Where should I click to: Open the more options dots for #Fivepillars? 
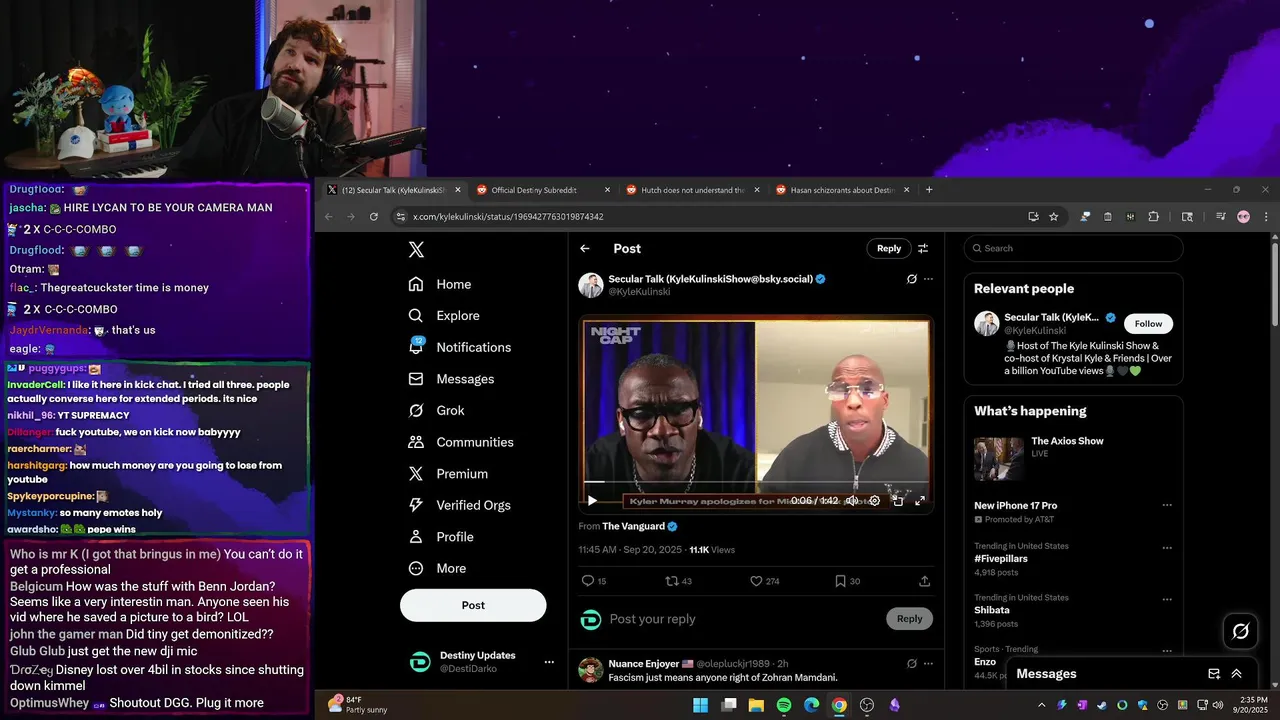point(1166,548)
